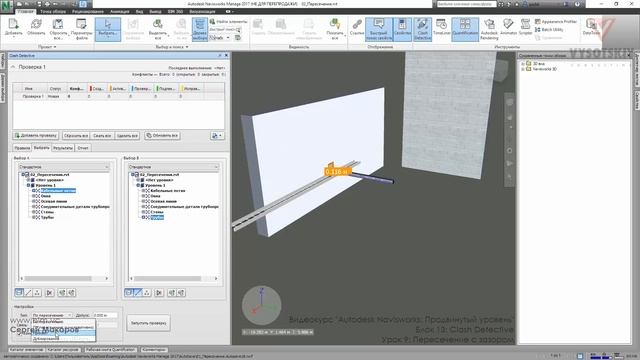This screenshot has width=640, height=360.
Task: Expand the Проект ribbon panel arrow
Action: (55, 47)
